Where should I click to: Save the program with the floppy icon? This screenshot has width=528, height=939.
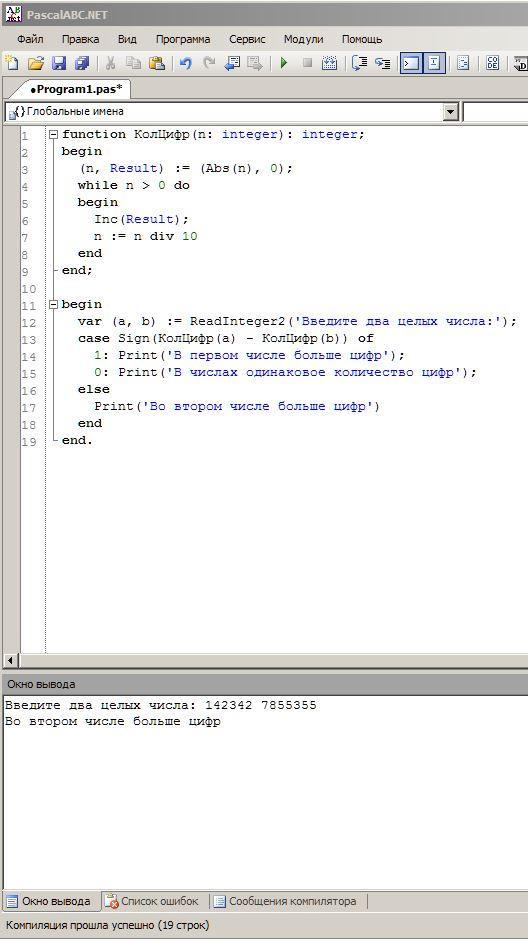coord(59,63)
